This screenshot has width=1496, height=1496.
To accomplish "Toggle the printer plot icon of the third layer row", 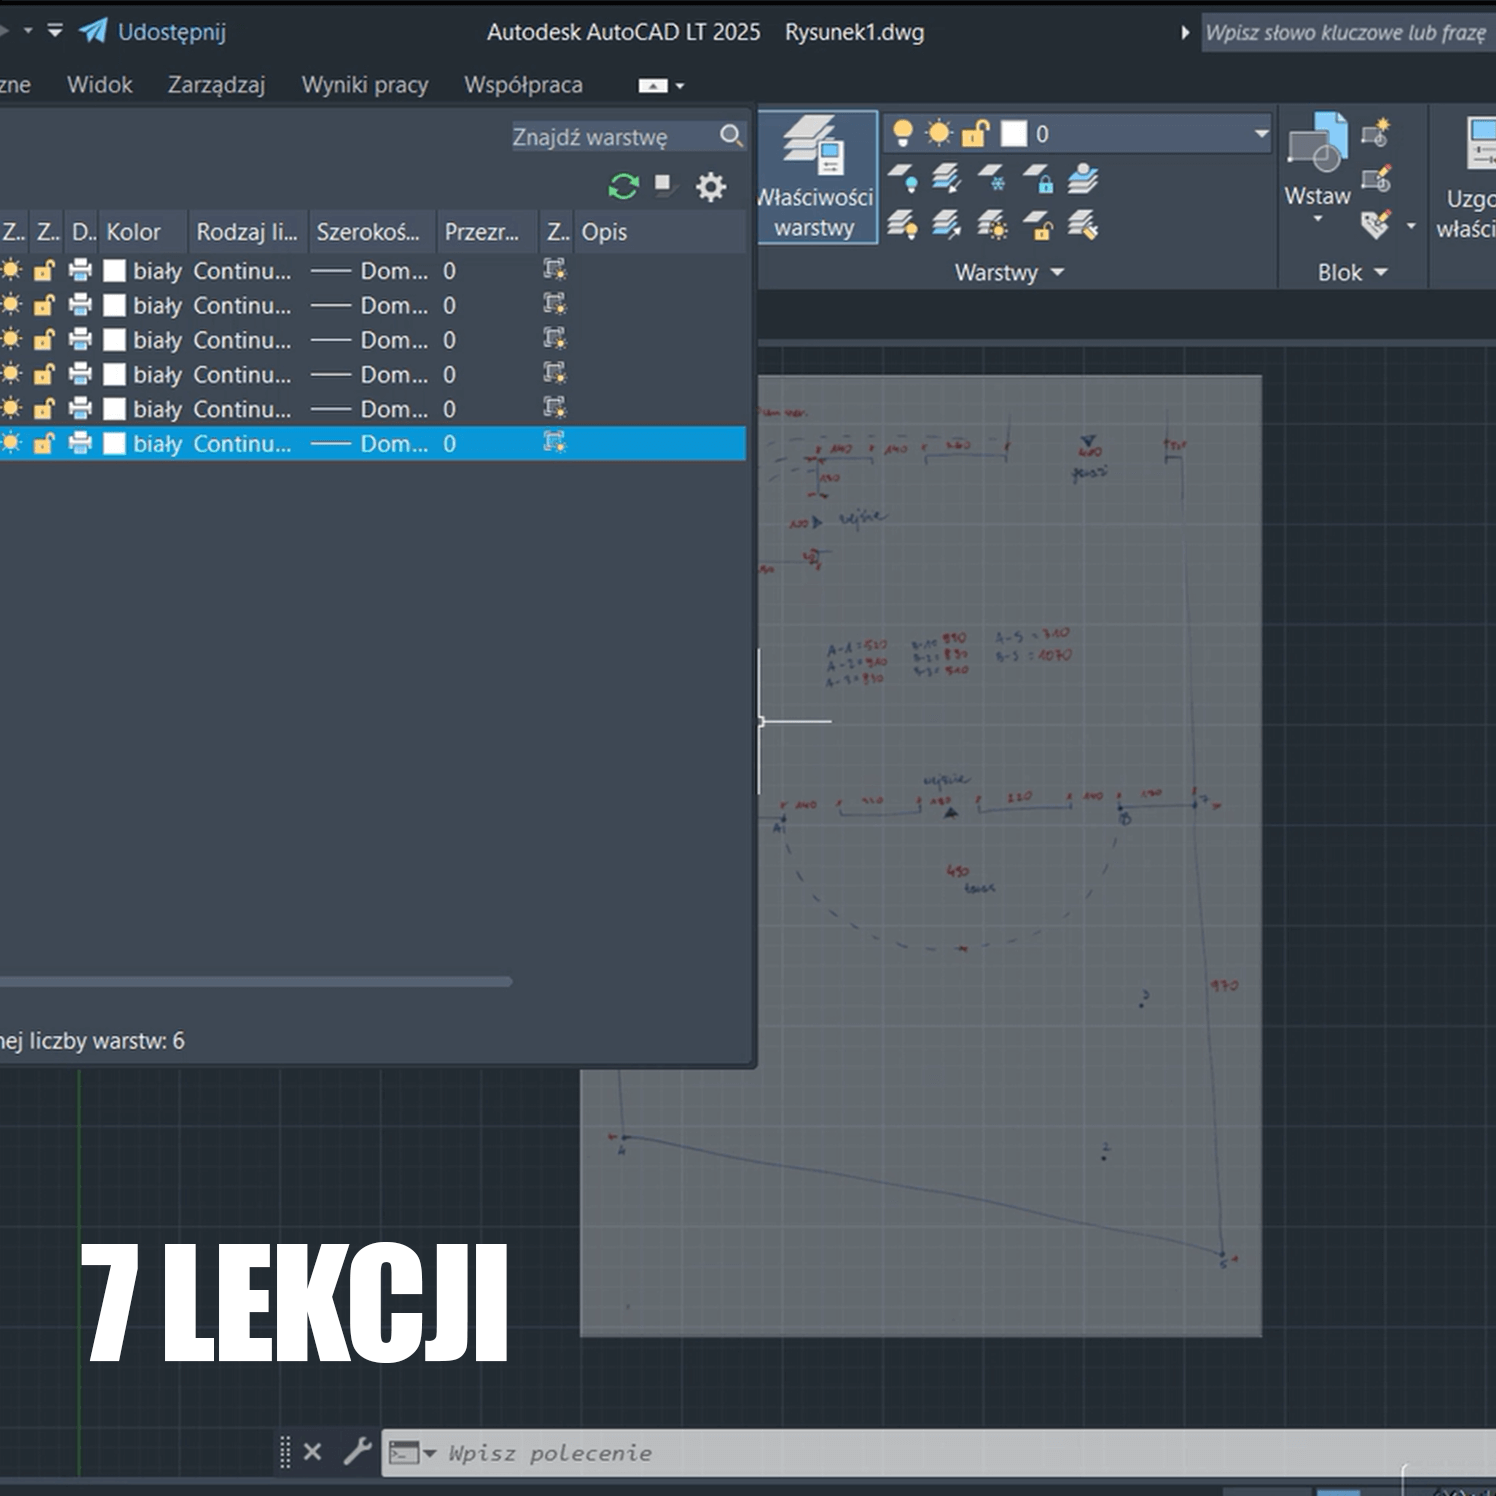I will 80,340.
